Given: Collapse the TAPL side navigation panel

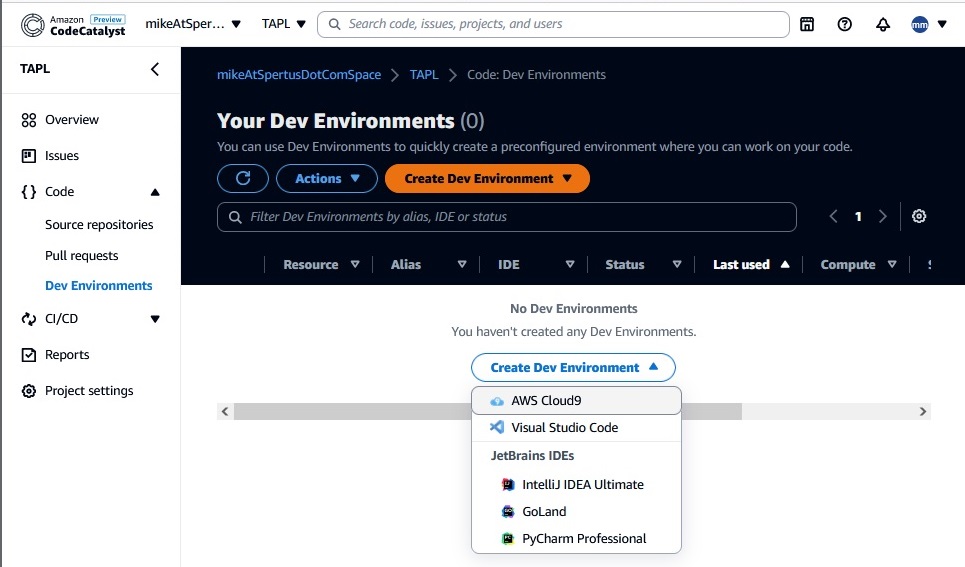Looking at the screenshot, I should coord(155,69).
